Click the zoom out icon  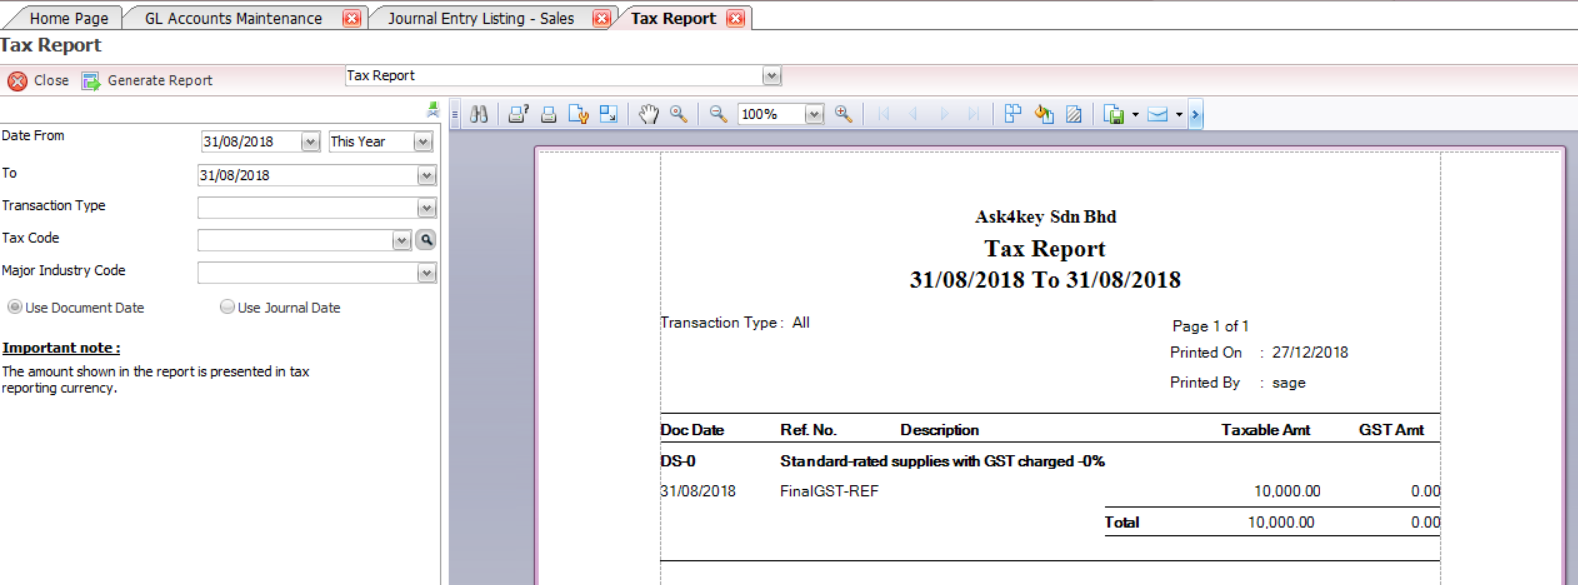click(718, 114)
